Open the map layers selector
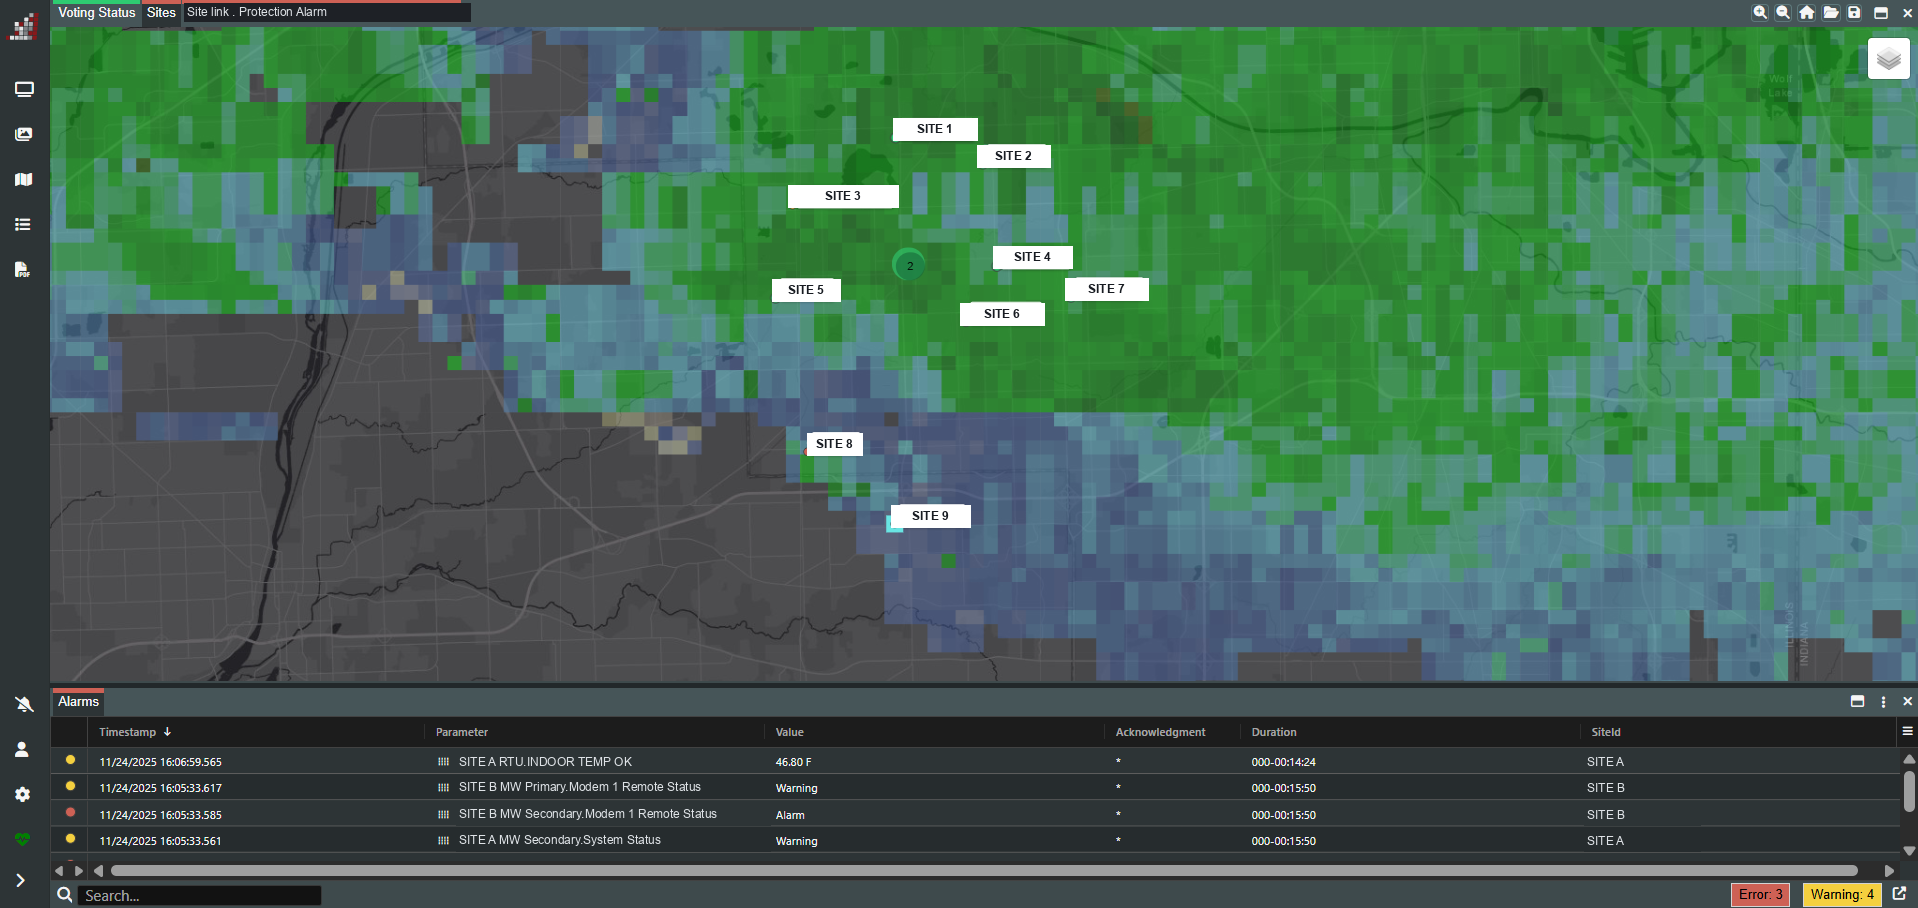Screen dimensions: 1918x908 pos(1889,59)
